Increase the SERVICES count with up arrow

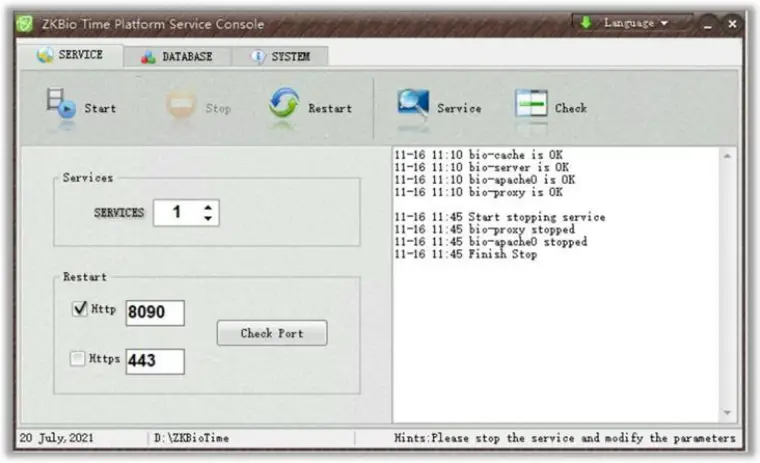[x=208, y=208]
